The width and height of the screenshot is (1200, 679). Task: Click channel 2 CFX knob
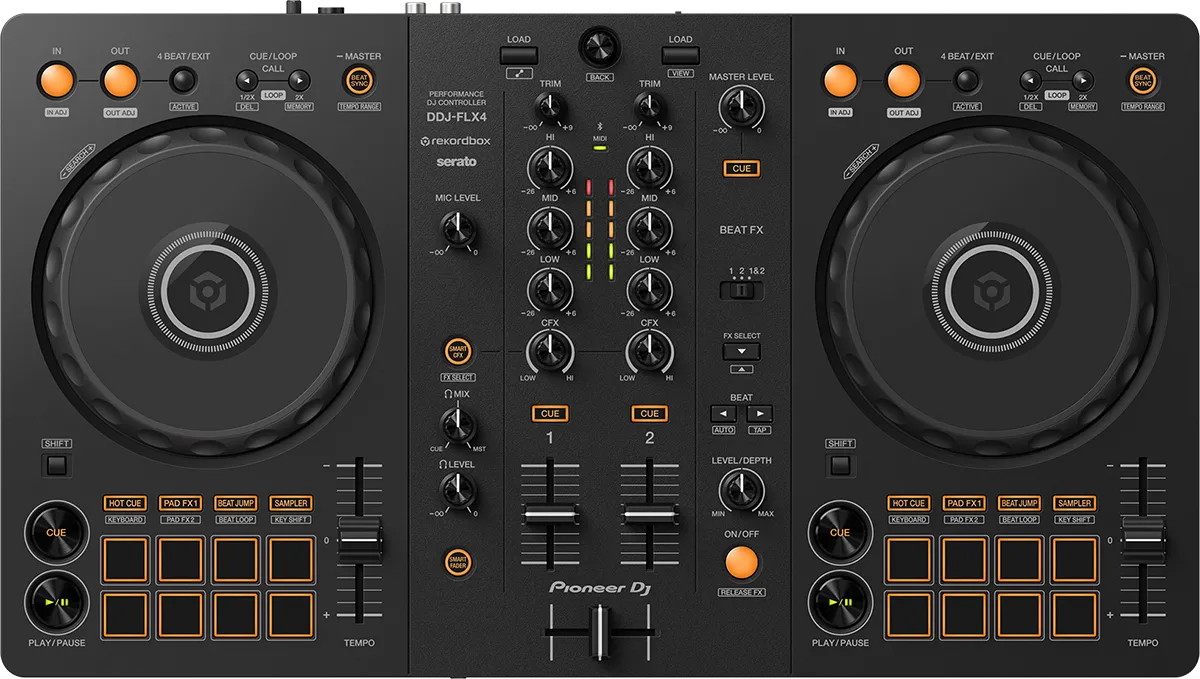649,351
